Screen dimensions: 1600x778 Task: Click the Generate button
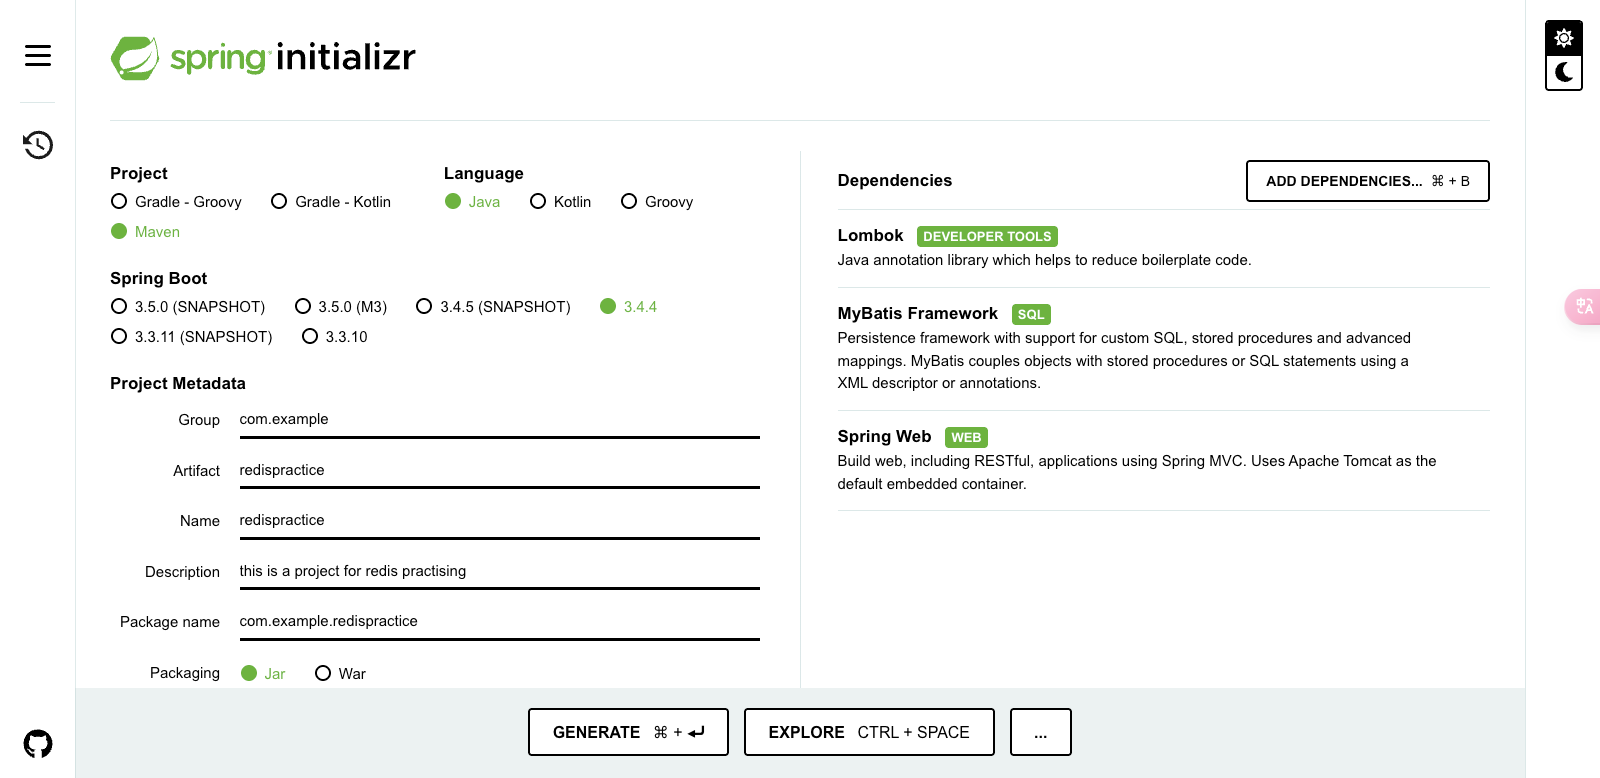click(x=628, y=732)
